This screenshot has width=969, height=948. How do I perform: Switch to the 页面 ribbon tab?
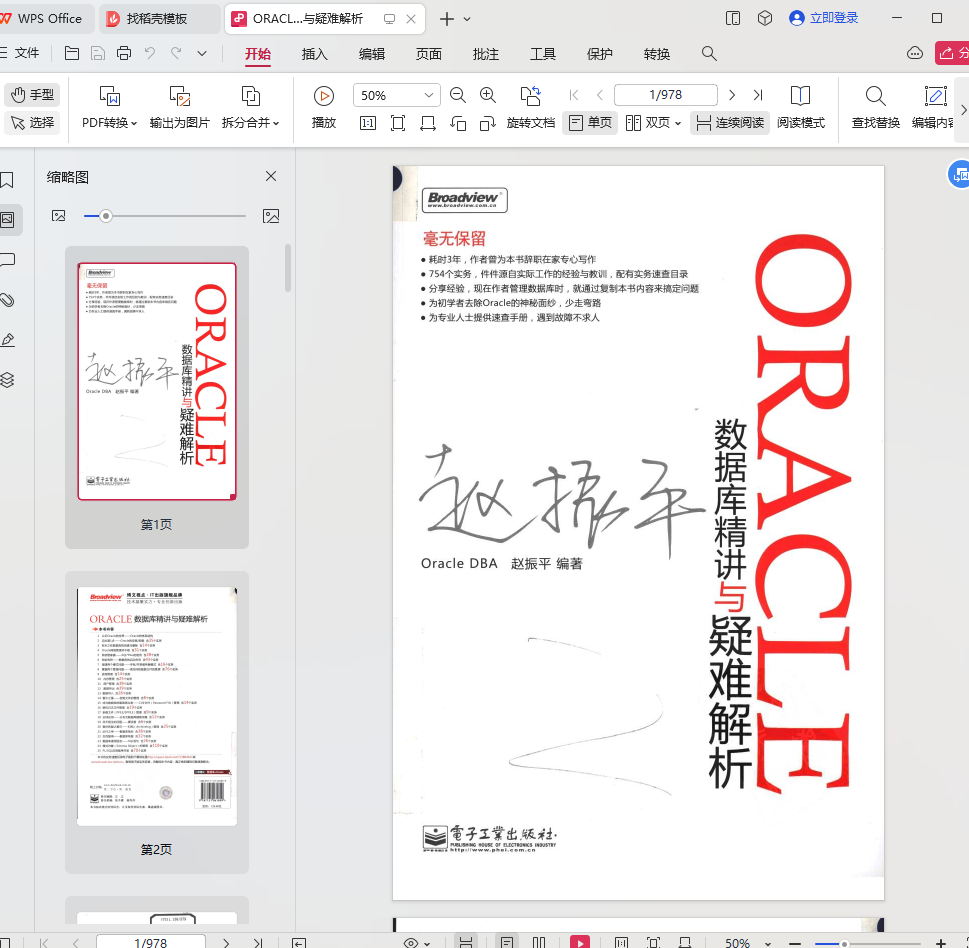(428, 54)
